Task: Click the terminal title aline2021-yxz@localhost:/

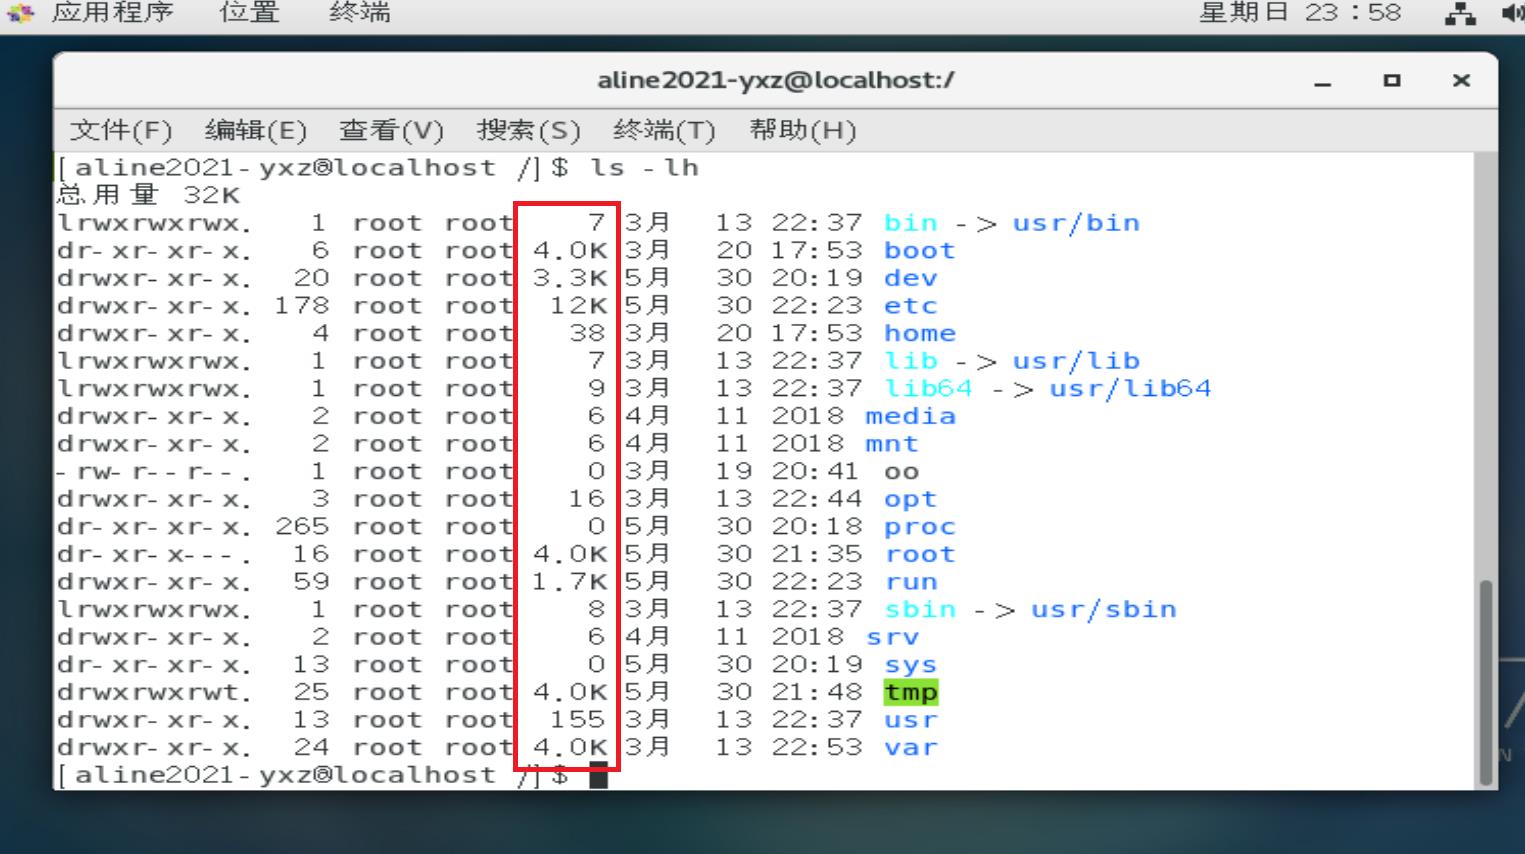Action: click(x=775, y=80)
